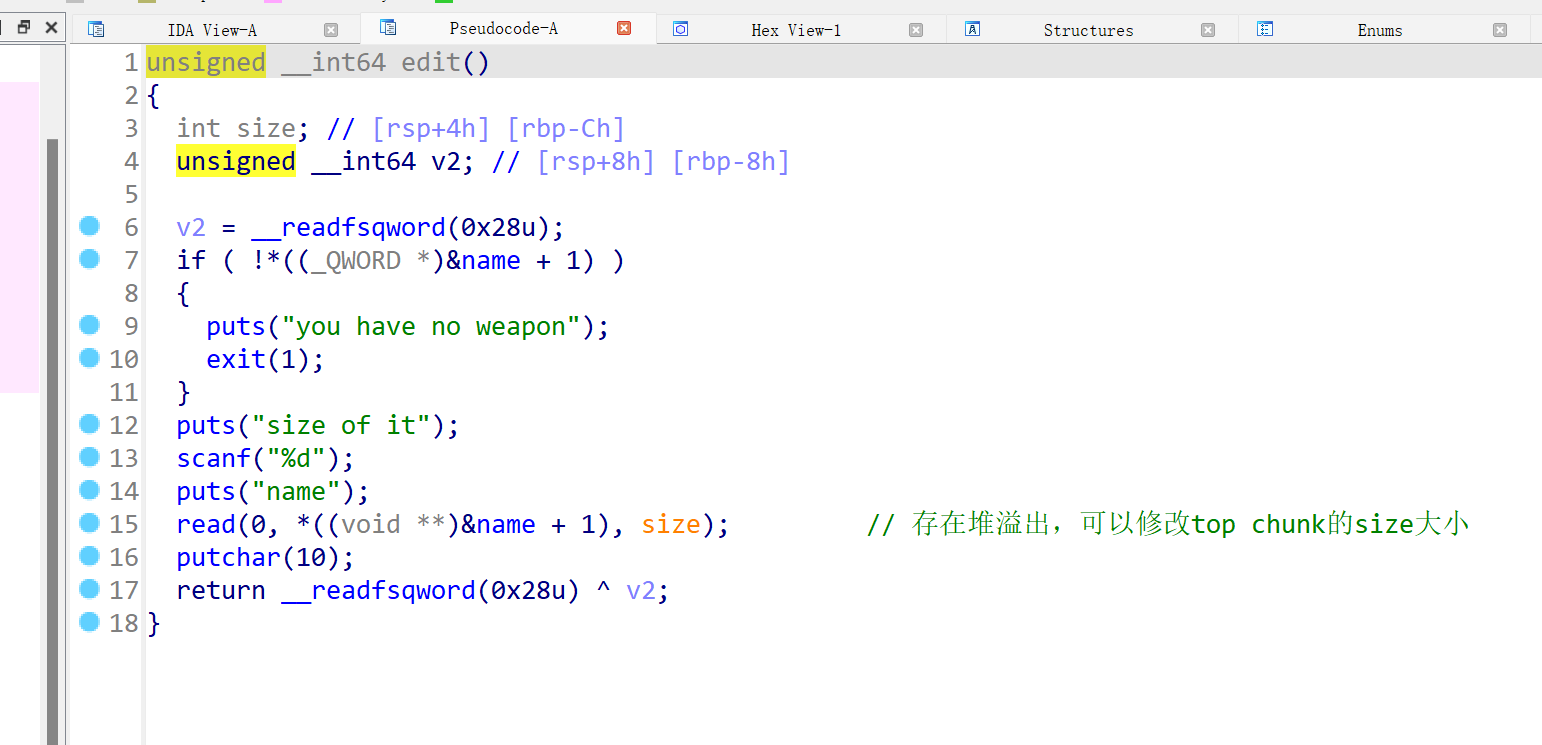Toggle breakpoint dot on line 12
The image size is (1542, 745).
tap(89, 424)
